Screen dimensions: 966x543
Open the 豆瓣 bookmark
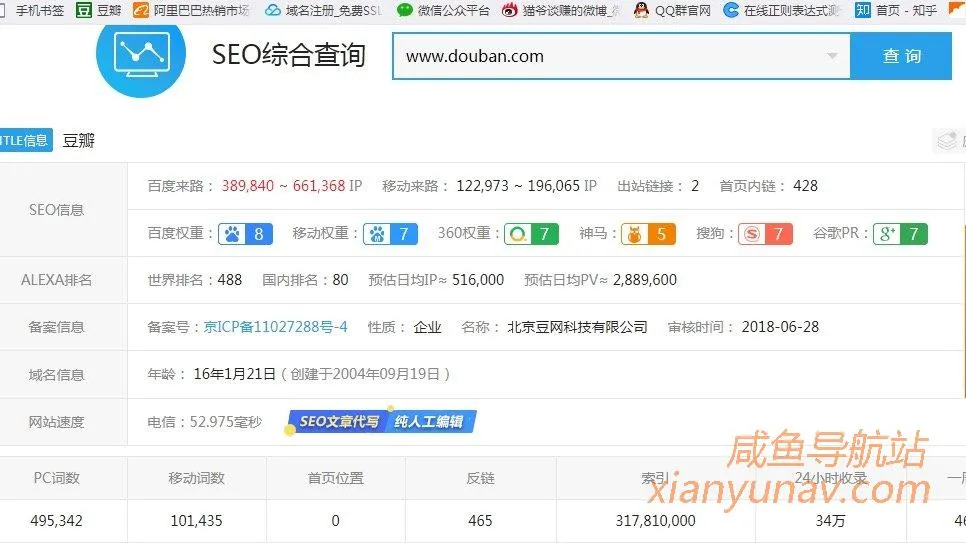pos(99,10)
